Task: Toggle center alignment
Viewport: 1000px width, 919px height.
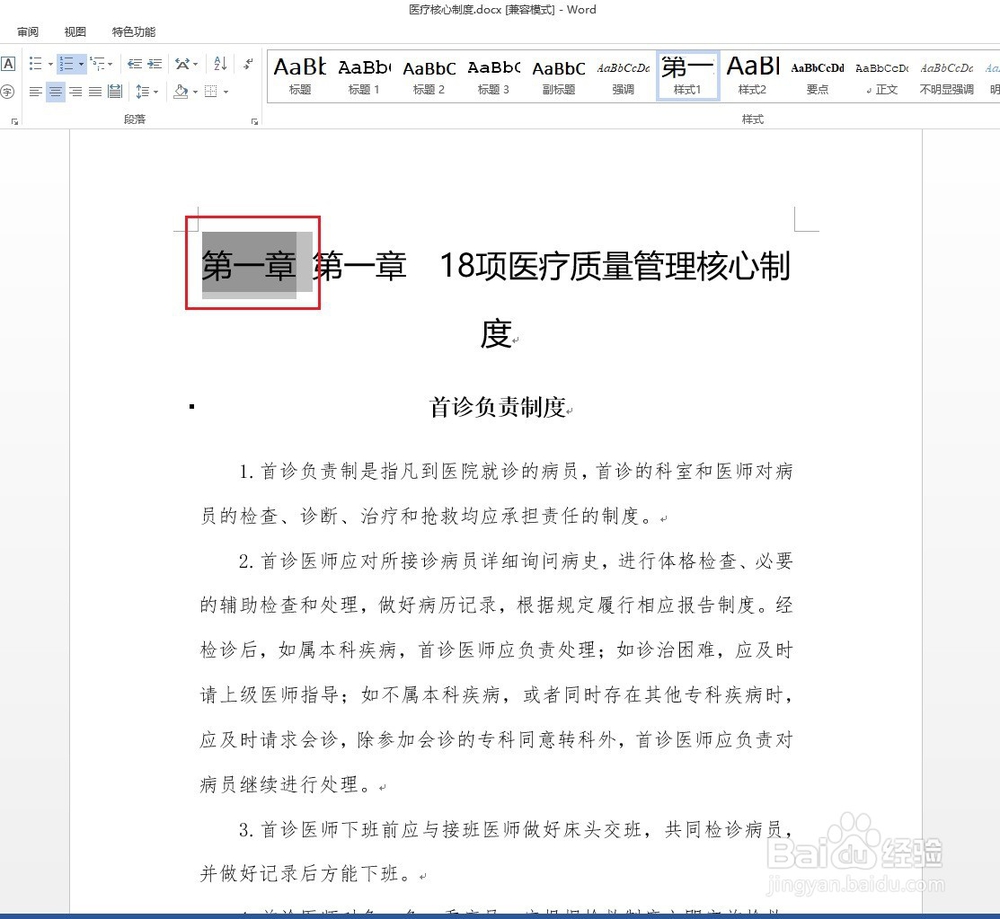Action: pyautogui.click(x=55, y=92)
